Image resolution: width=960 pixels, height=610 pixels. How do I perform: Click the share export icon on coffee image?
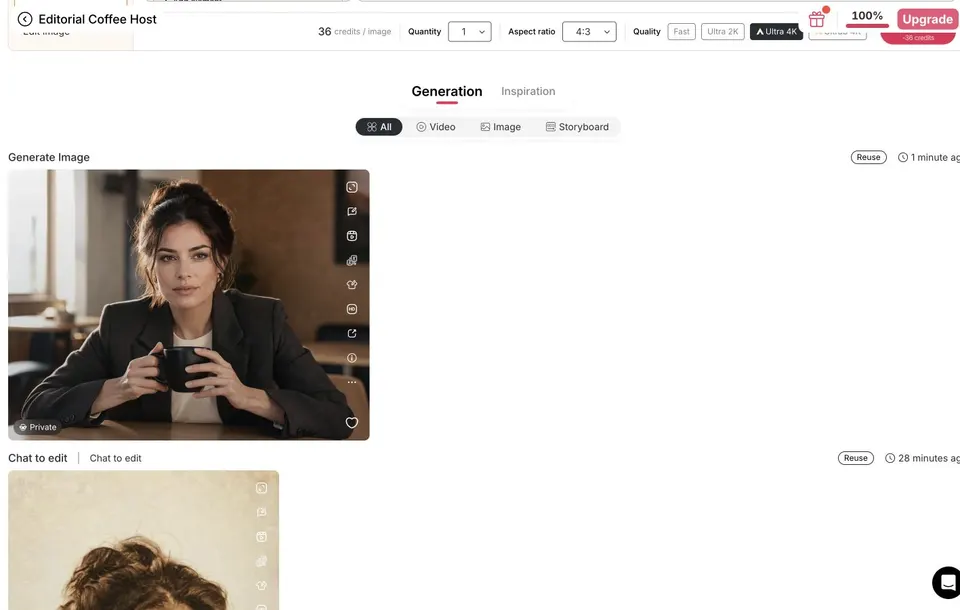point(351,333)
